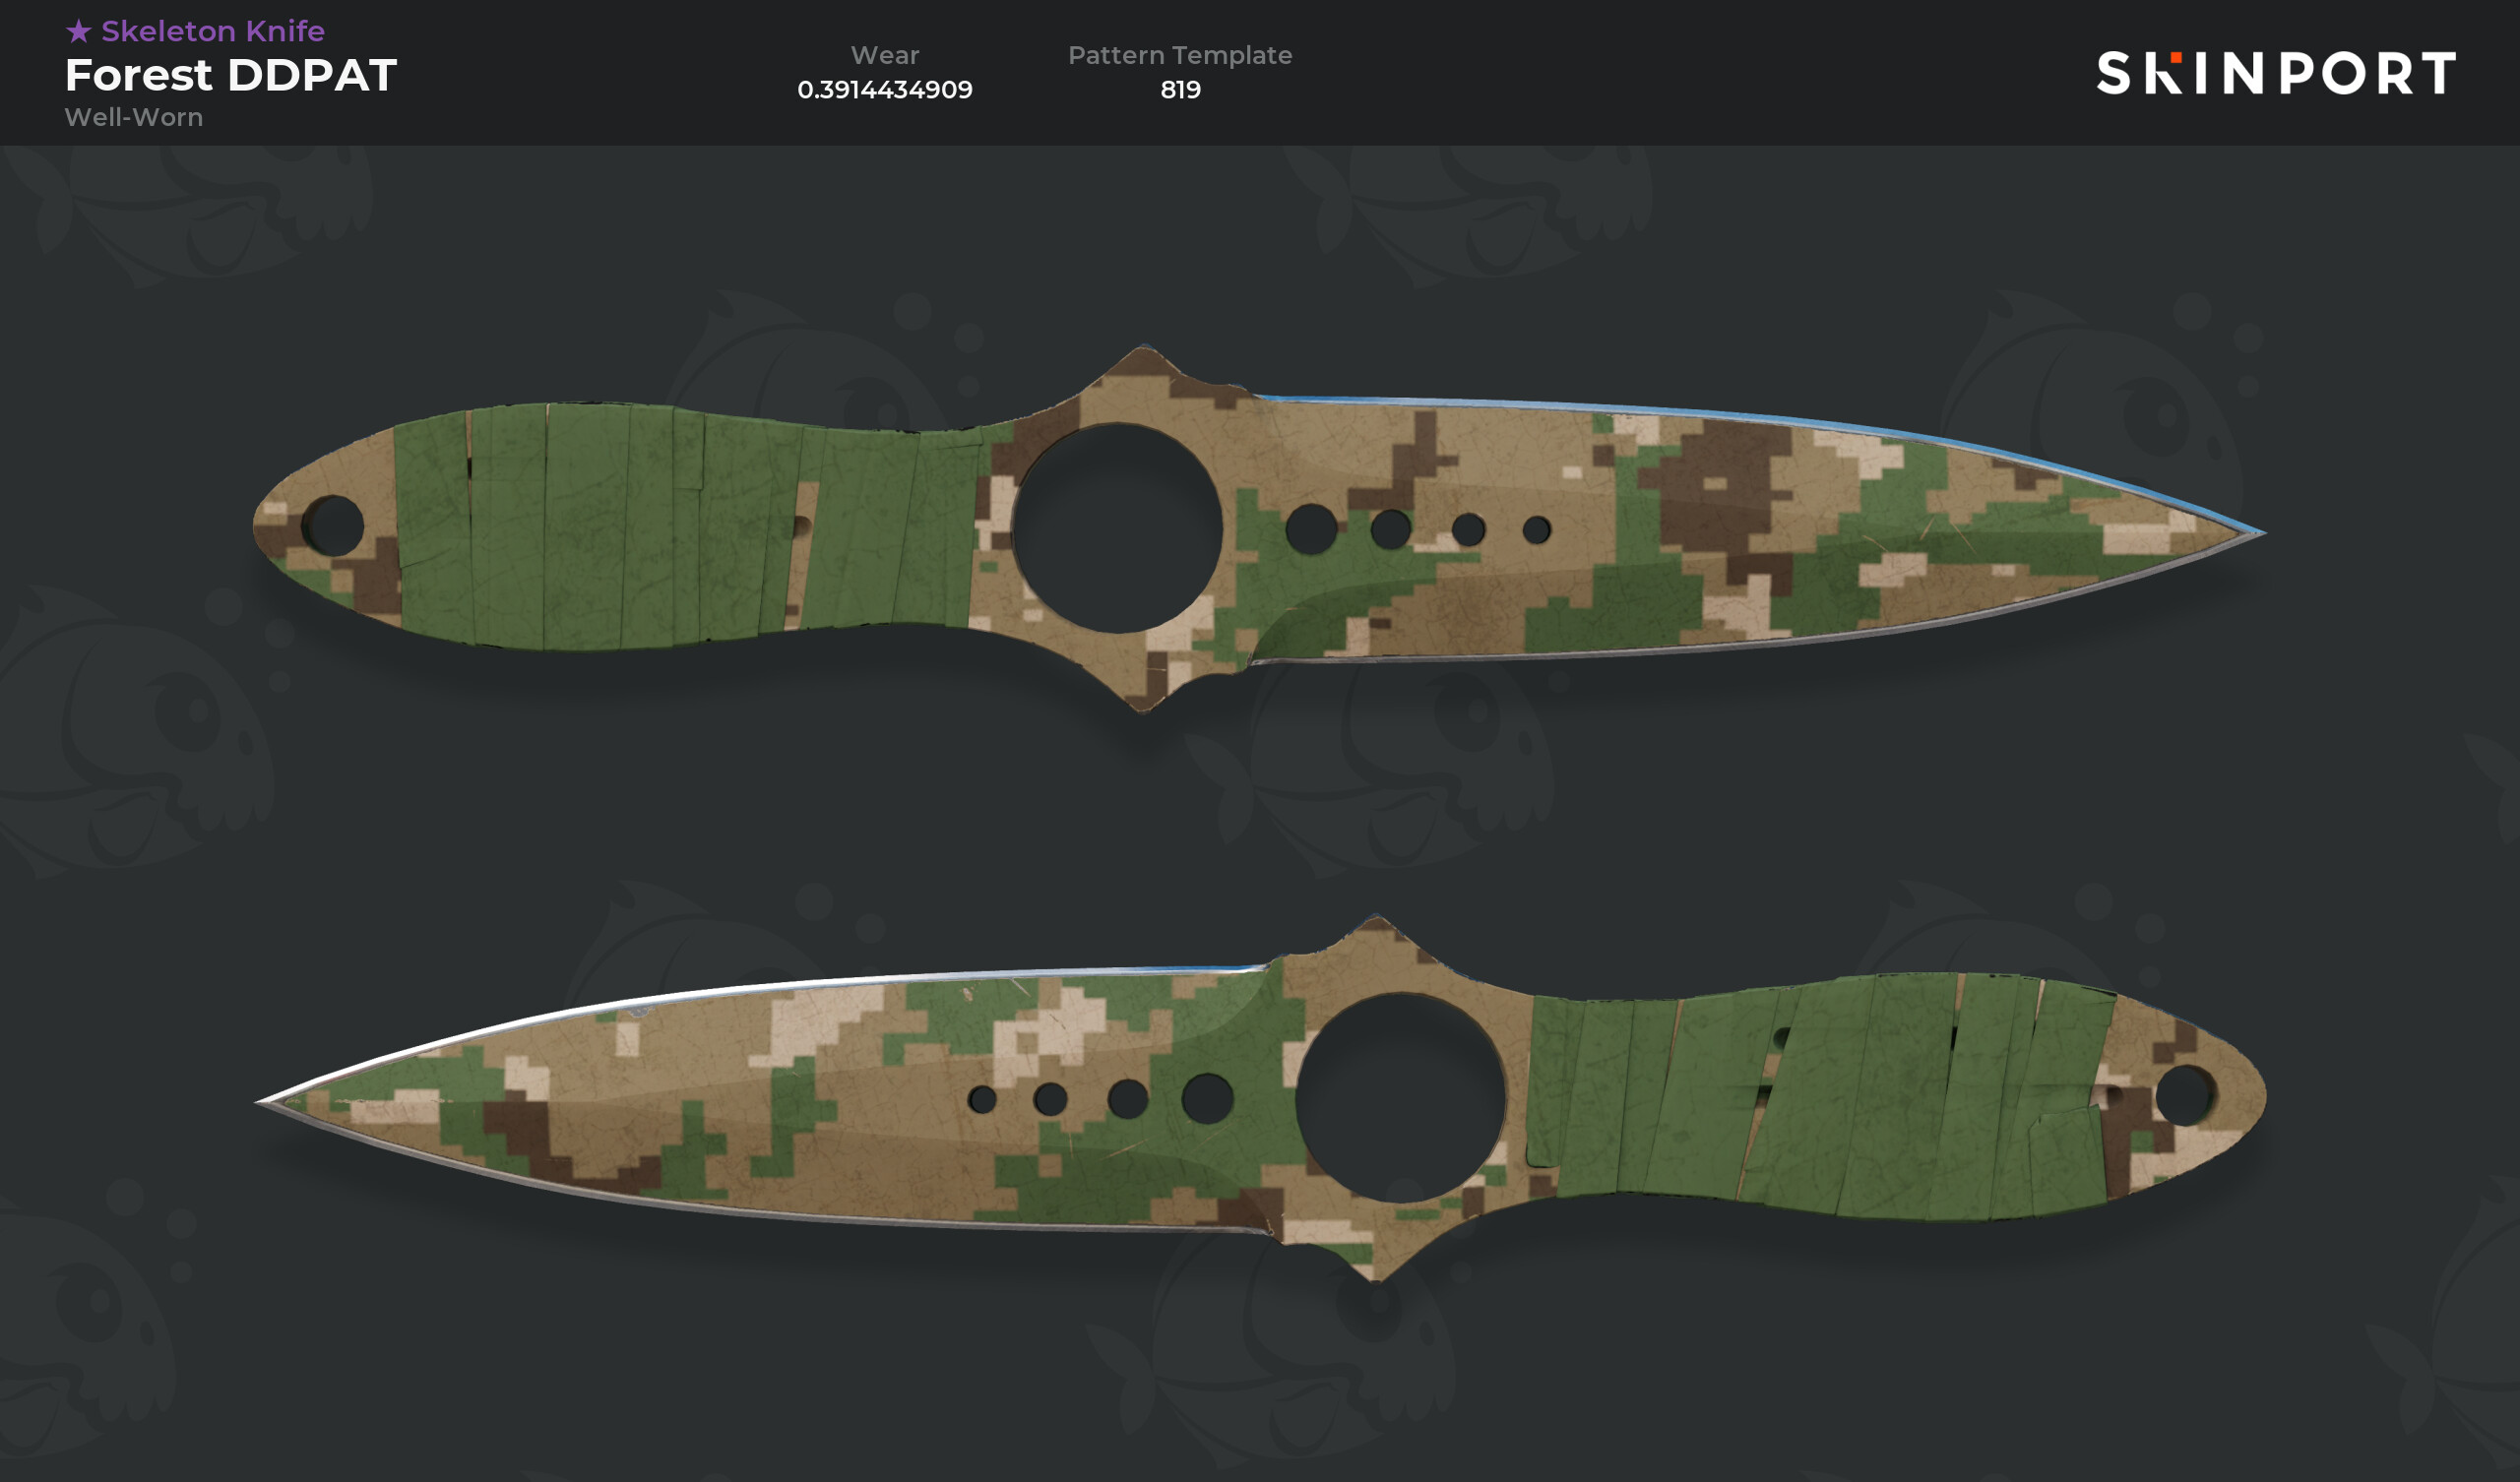Click the bottom knife's large finger ring hole
This screenshot has height=1482, width=2520.
1400,1097
